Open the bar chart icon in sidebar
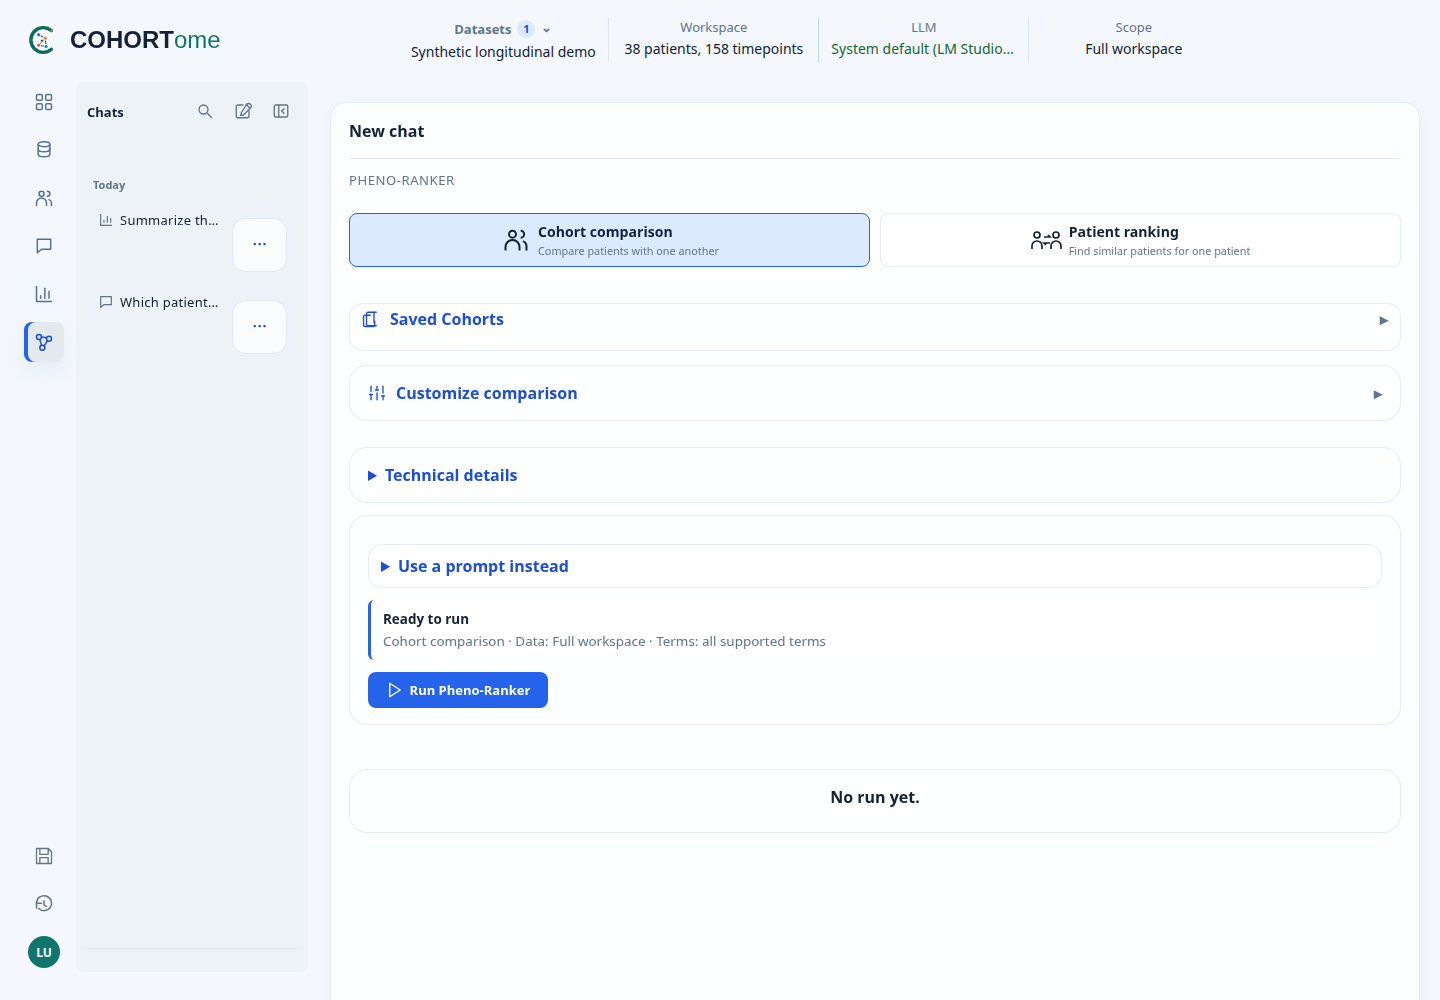Screen dimensions: 1440x1000 coord(44,294)
